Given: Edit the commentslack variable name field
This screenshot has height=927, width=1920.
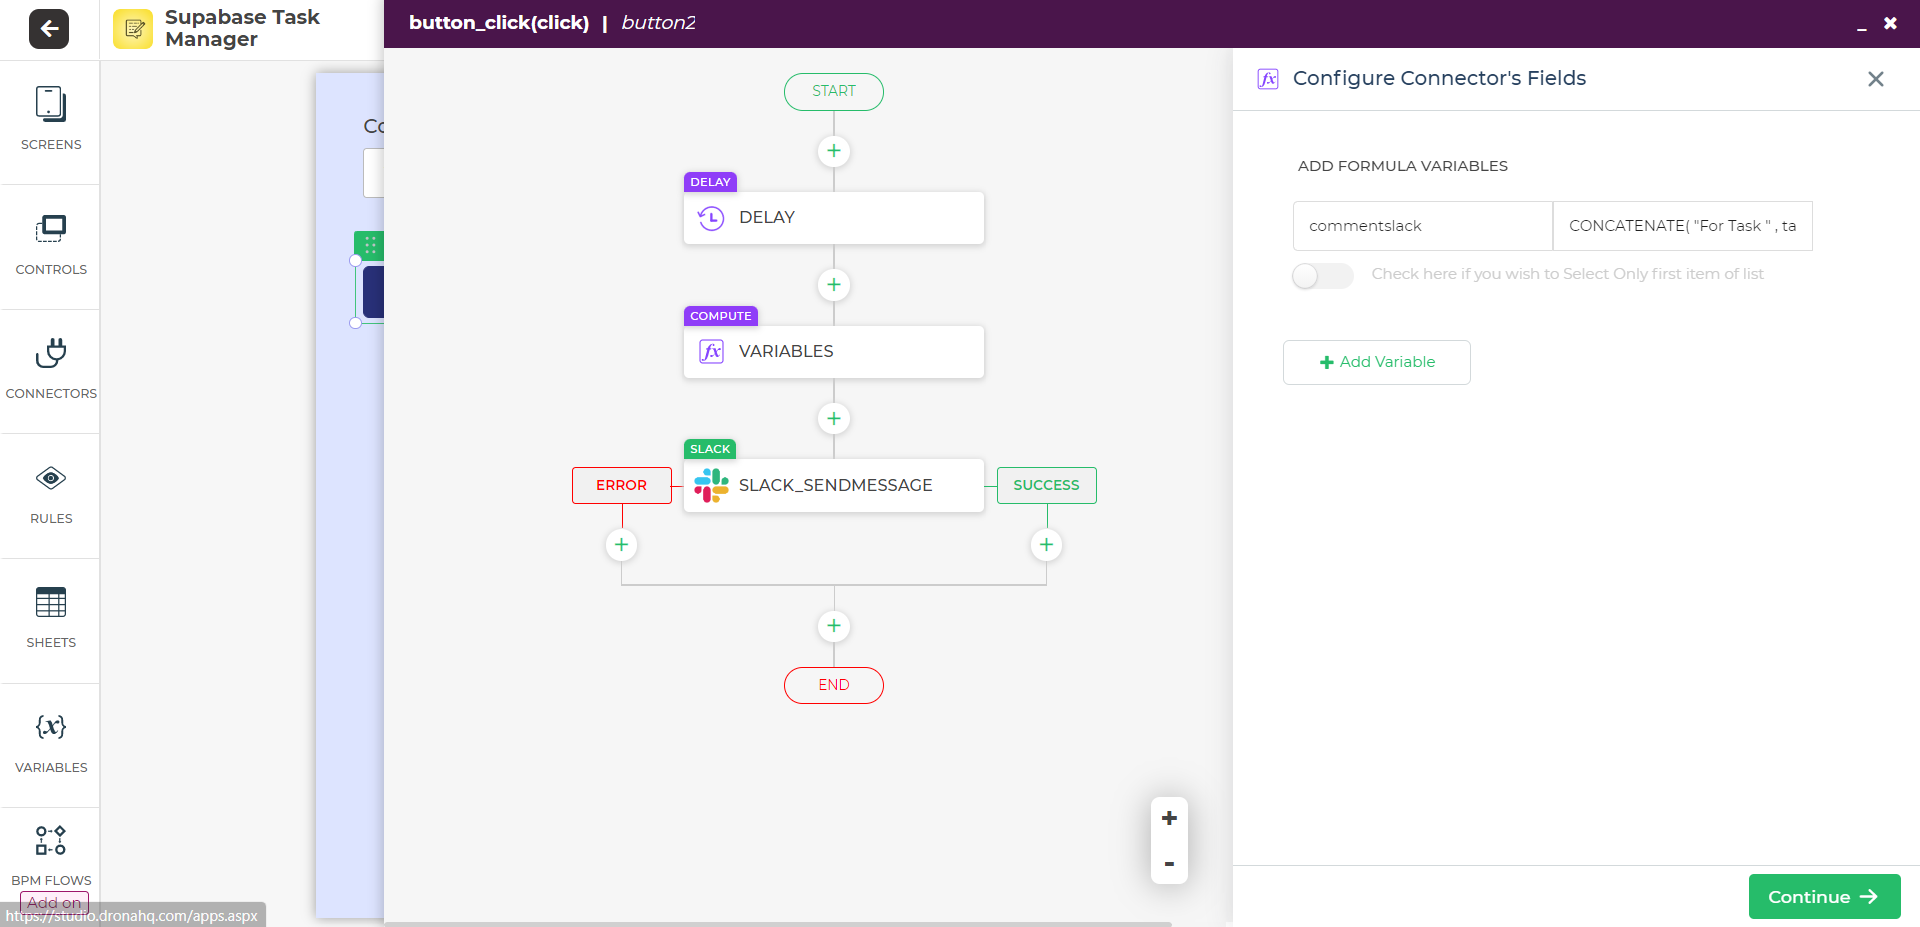Looking at the screenshot, I should click(x=1421, y=226).
